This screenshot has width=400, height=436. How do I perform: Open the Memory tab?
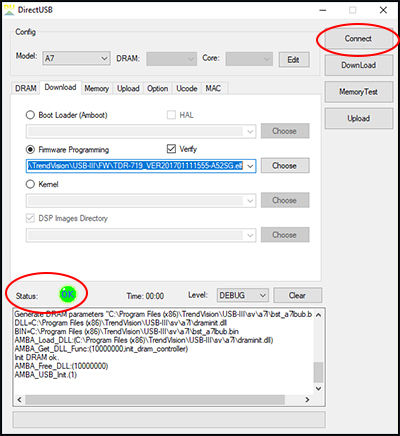pyautogui.click(x=97, y=88)
